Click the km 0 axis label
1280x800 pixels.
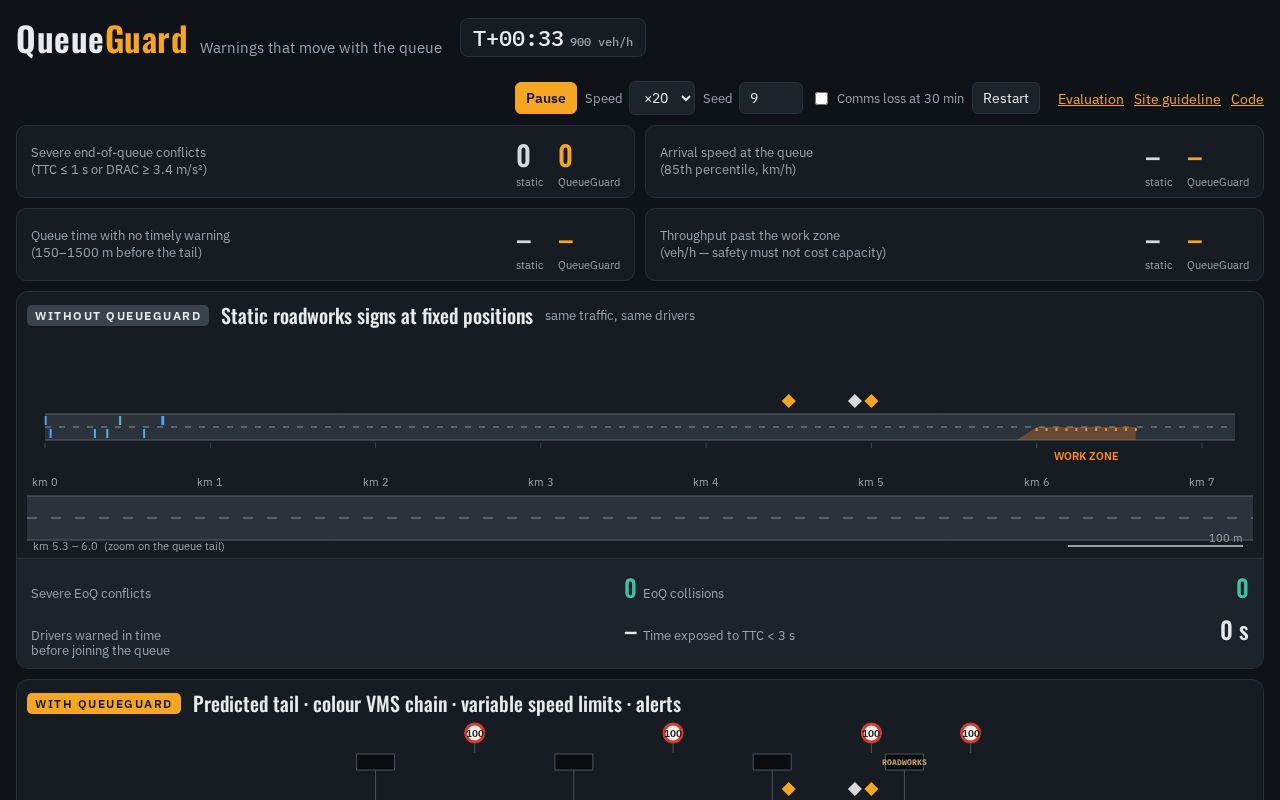[x=45, y=482]
